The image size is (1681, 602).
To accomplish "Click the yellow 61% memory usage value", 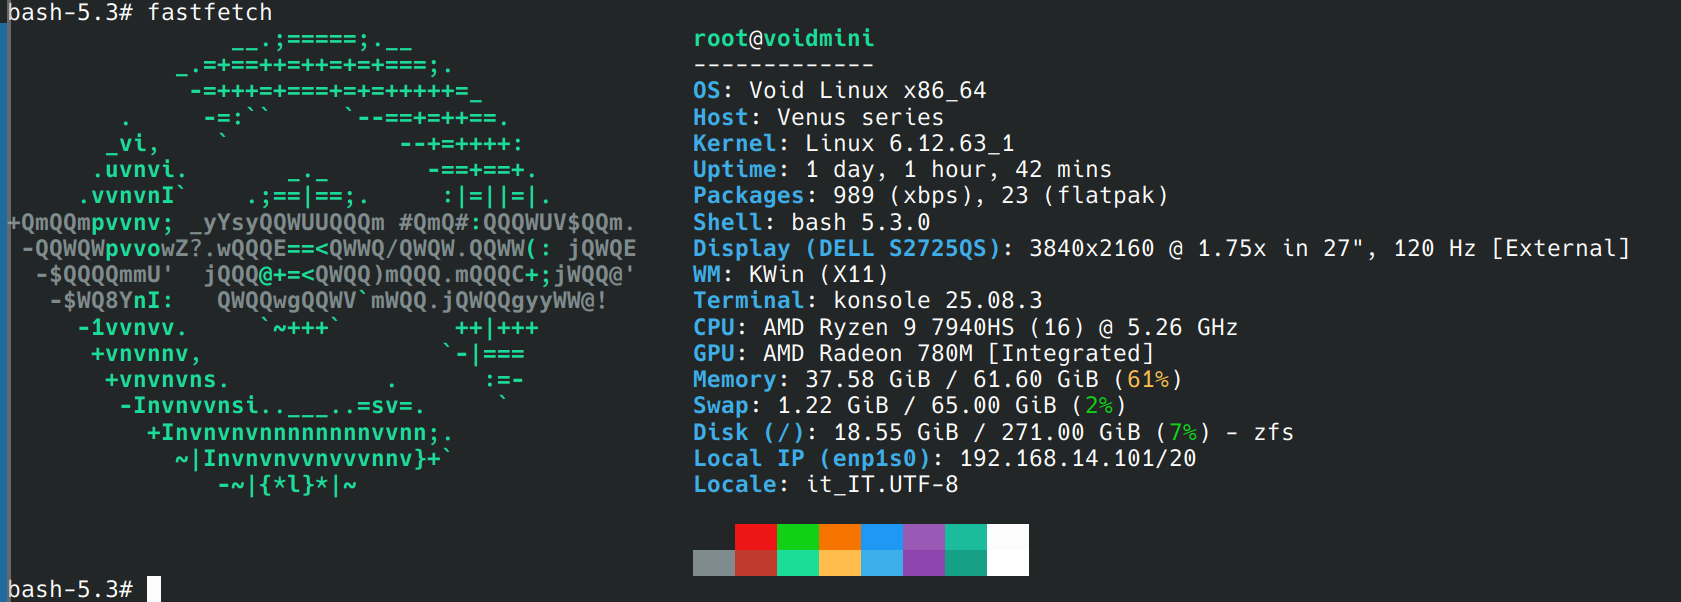I will 1147,379.
